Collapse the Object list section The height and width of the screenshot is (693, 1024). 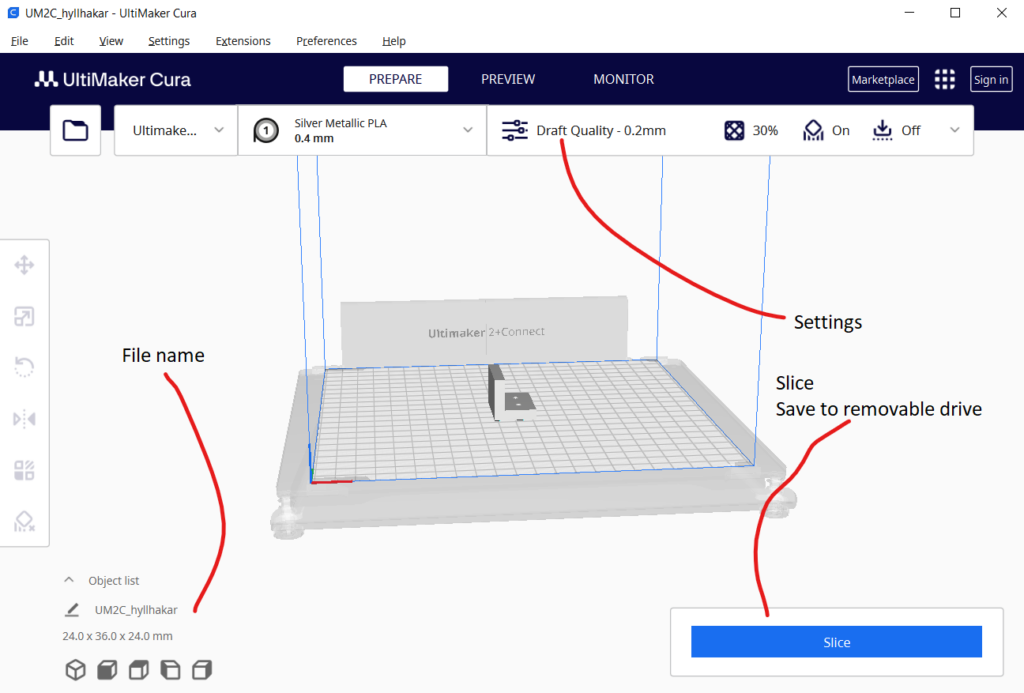[69, 580]
